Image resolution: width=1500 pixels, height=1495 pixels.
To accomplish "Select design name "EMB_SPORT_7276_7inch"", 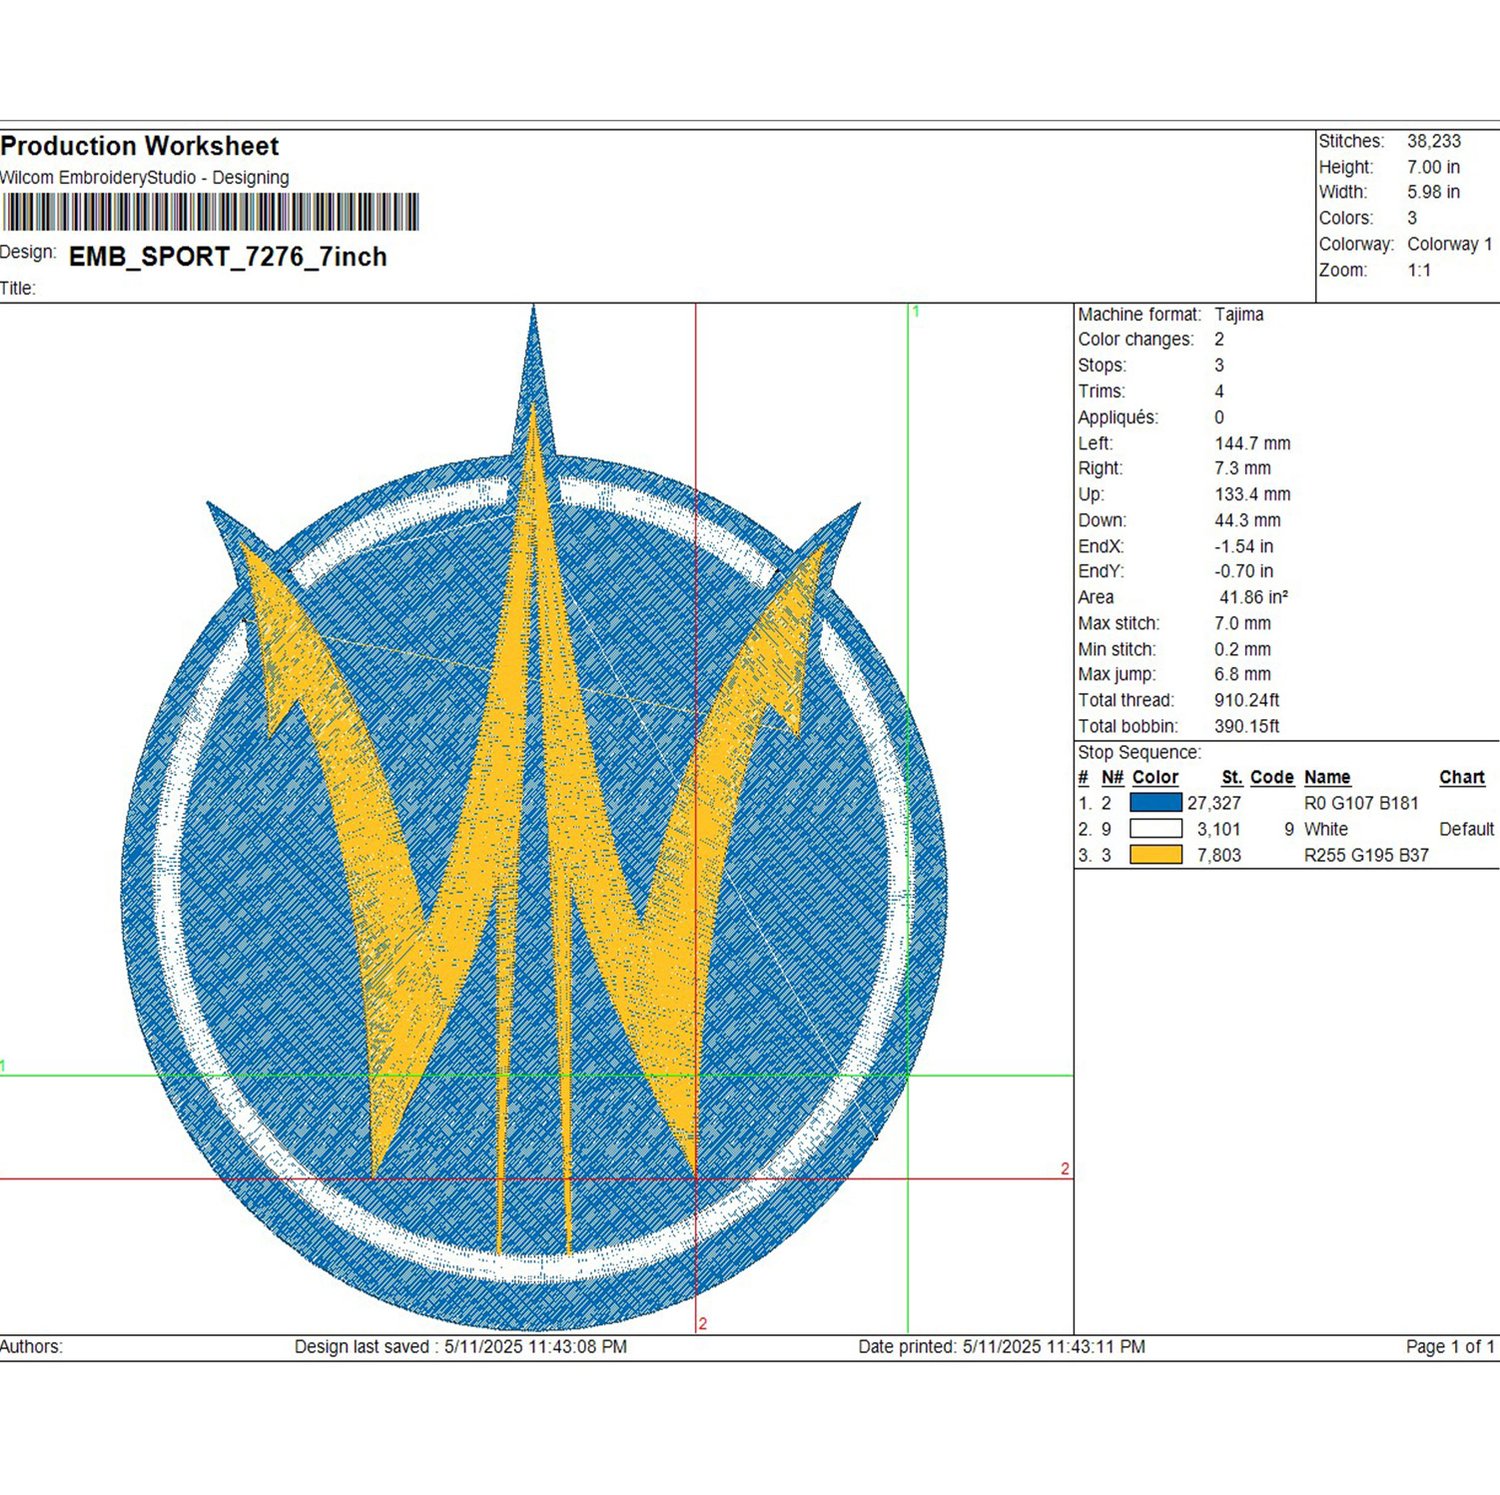I will coord(228,257).
